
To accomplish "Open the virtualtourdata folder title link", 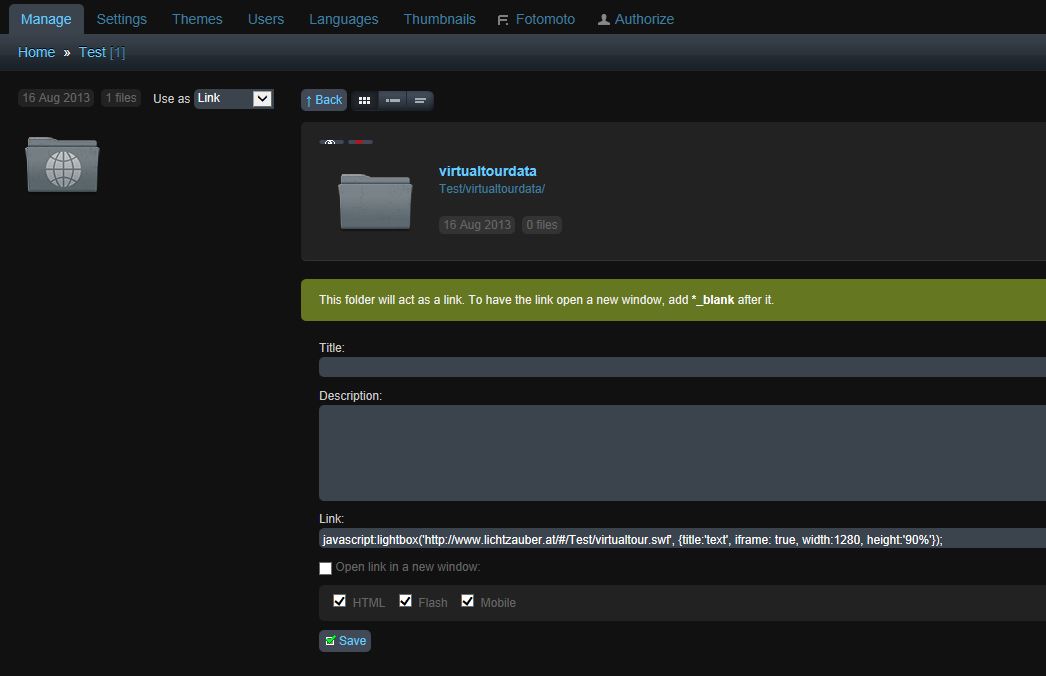I will (x=488, y=171).
